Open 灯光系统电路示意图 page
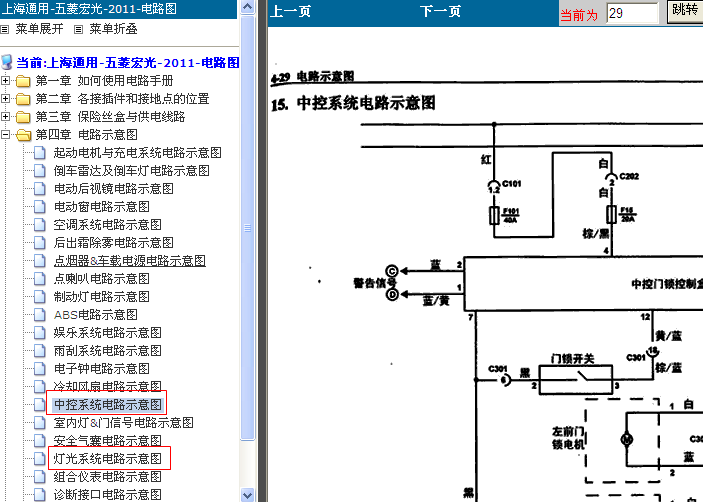This screenshot has height=502, width=703. (108, 458)
